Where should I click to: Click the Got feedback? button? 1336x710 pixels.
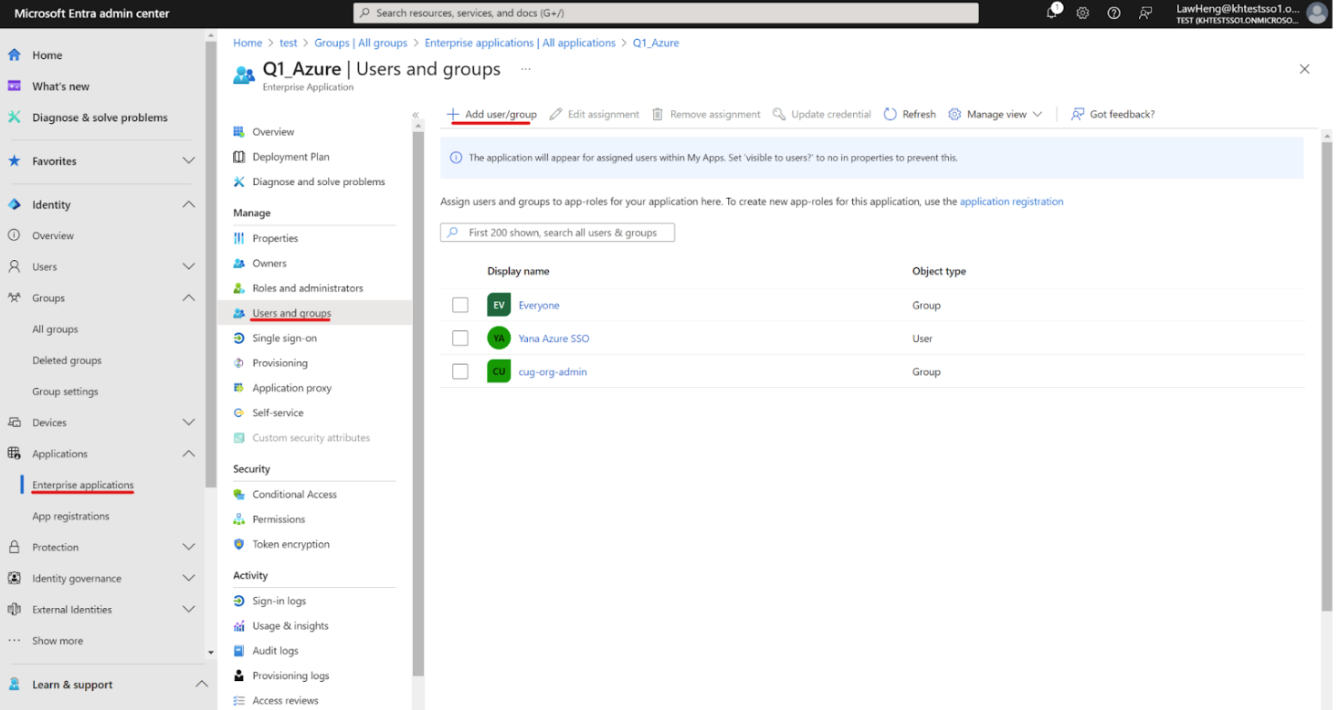pyautogui.click(x=1112, y=114)
